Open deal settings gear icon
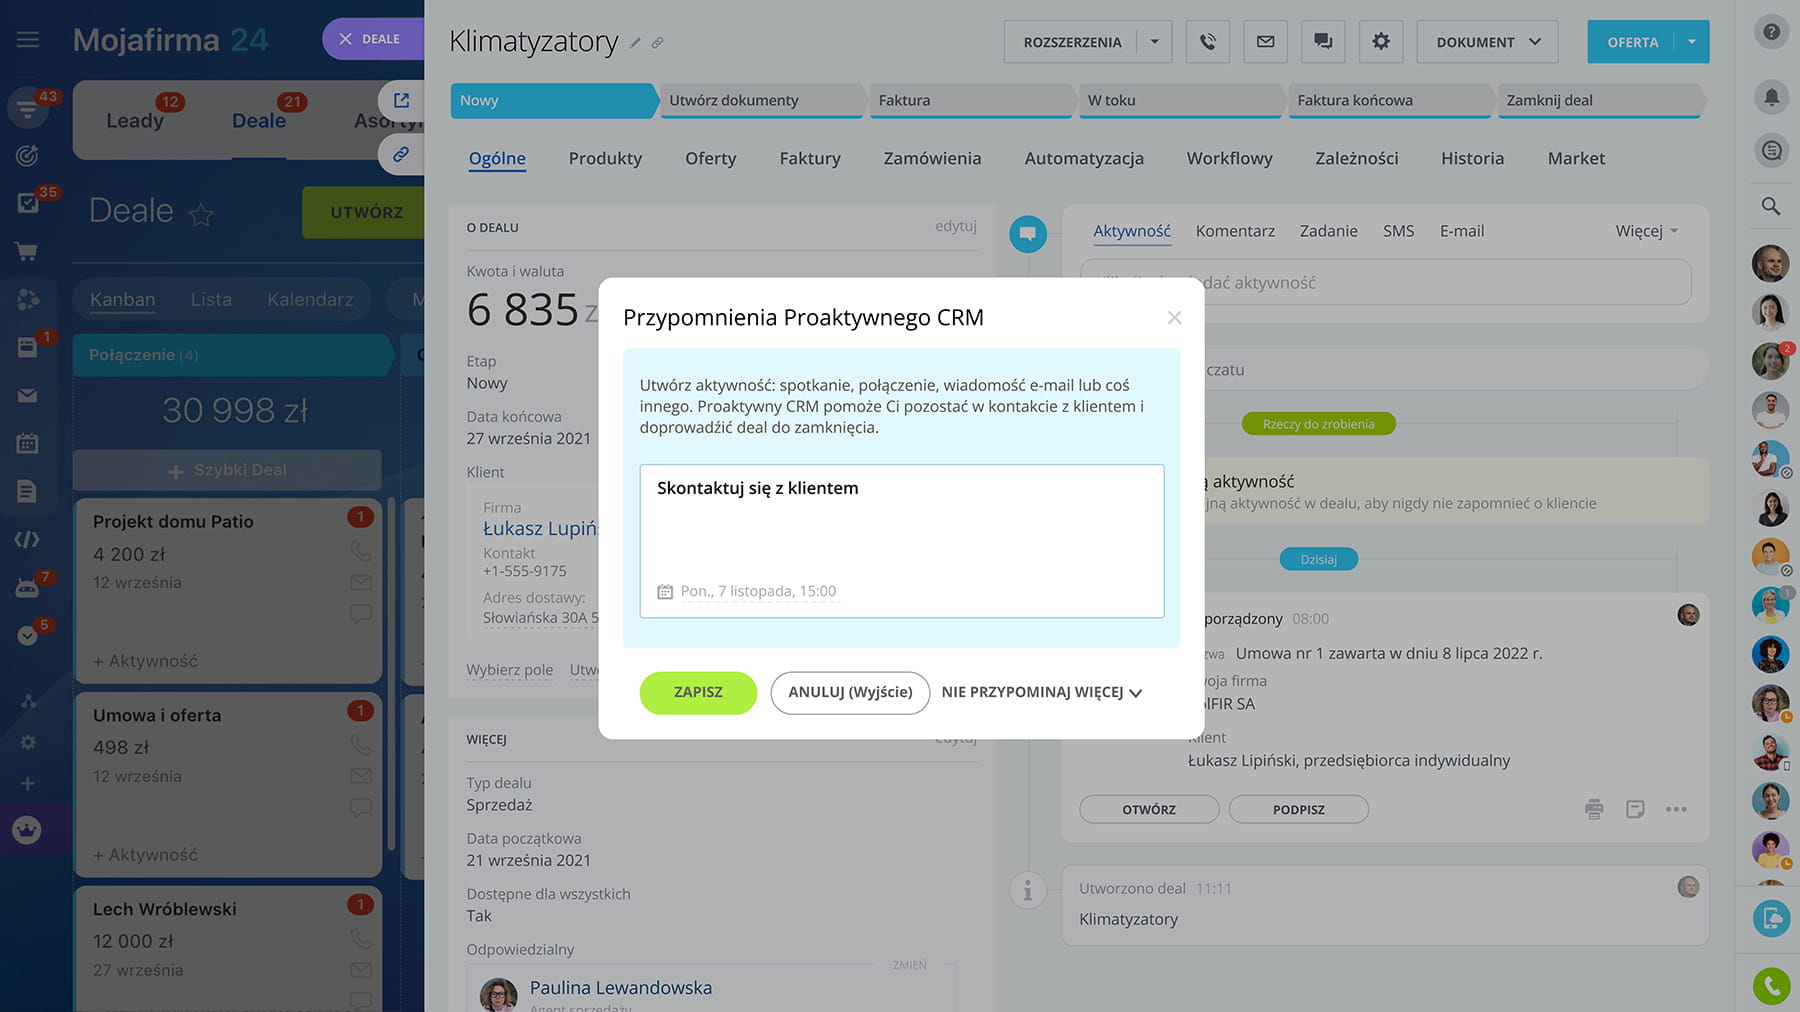The width and height of the screenshot is (1800, 1012). point(1381,42)
